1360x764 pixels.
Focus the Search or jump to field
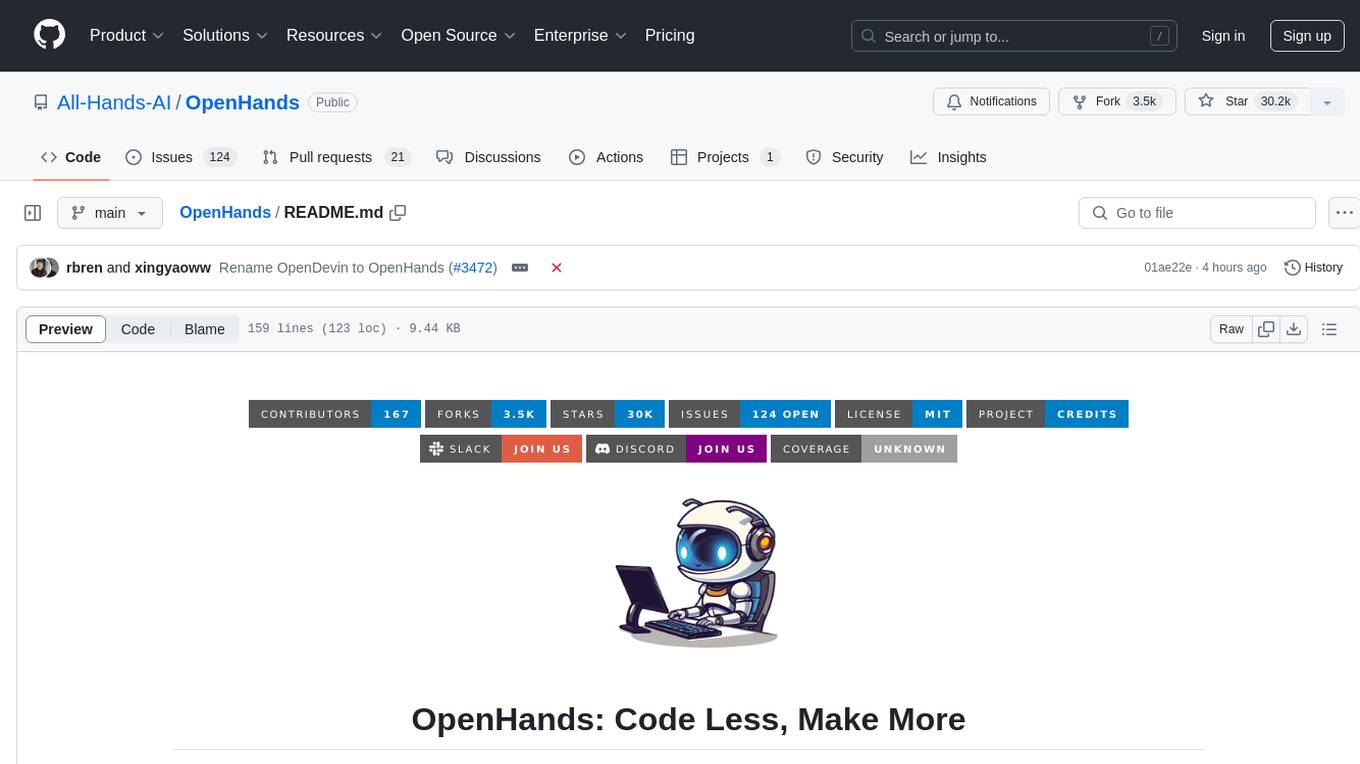1014,36
